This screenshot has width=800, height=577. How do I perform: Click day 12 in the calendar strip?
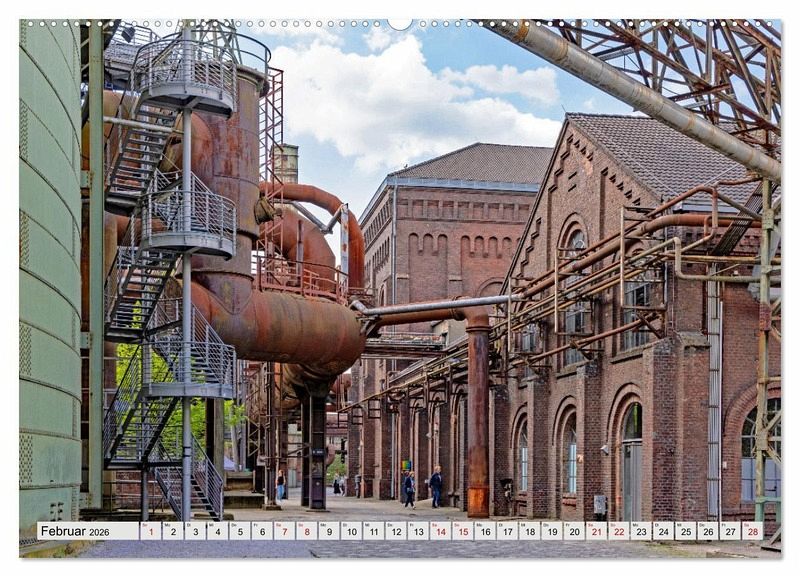(396, 531)
